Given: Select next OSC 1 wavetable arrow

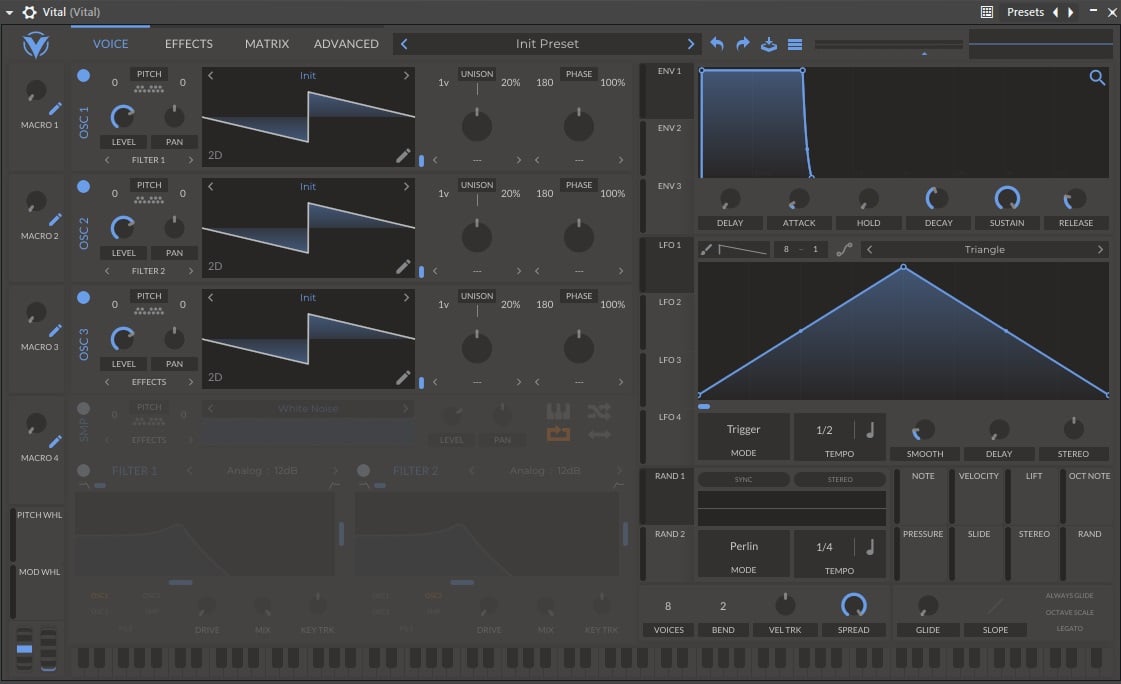Looking at the screenshot, I should pos(406,75).
